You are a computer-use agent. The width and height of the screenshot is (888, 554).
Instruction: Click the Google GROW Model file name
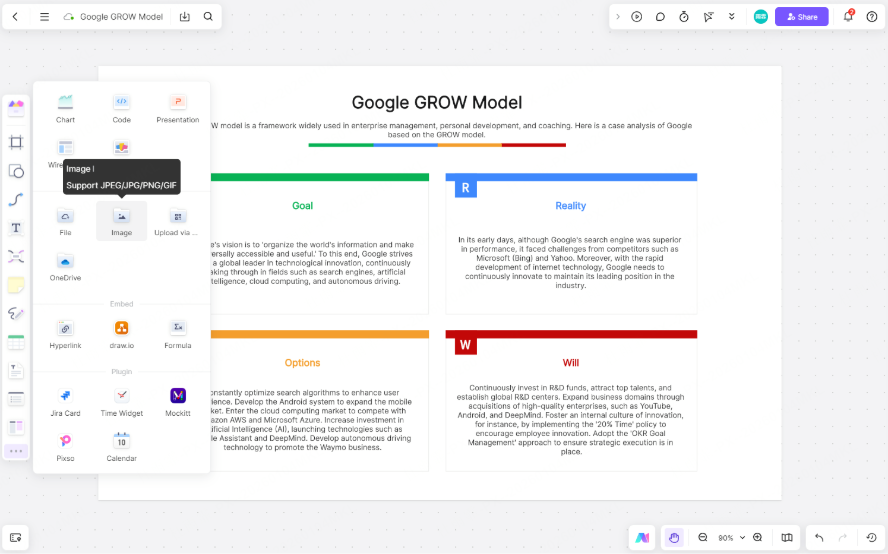121,17
